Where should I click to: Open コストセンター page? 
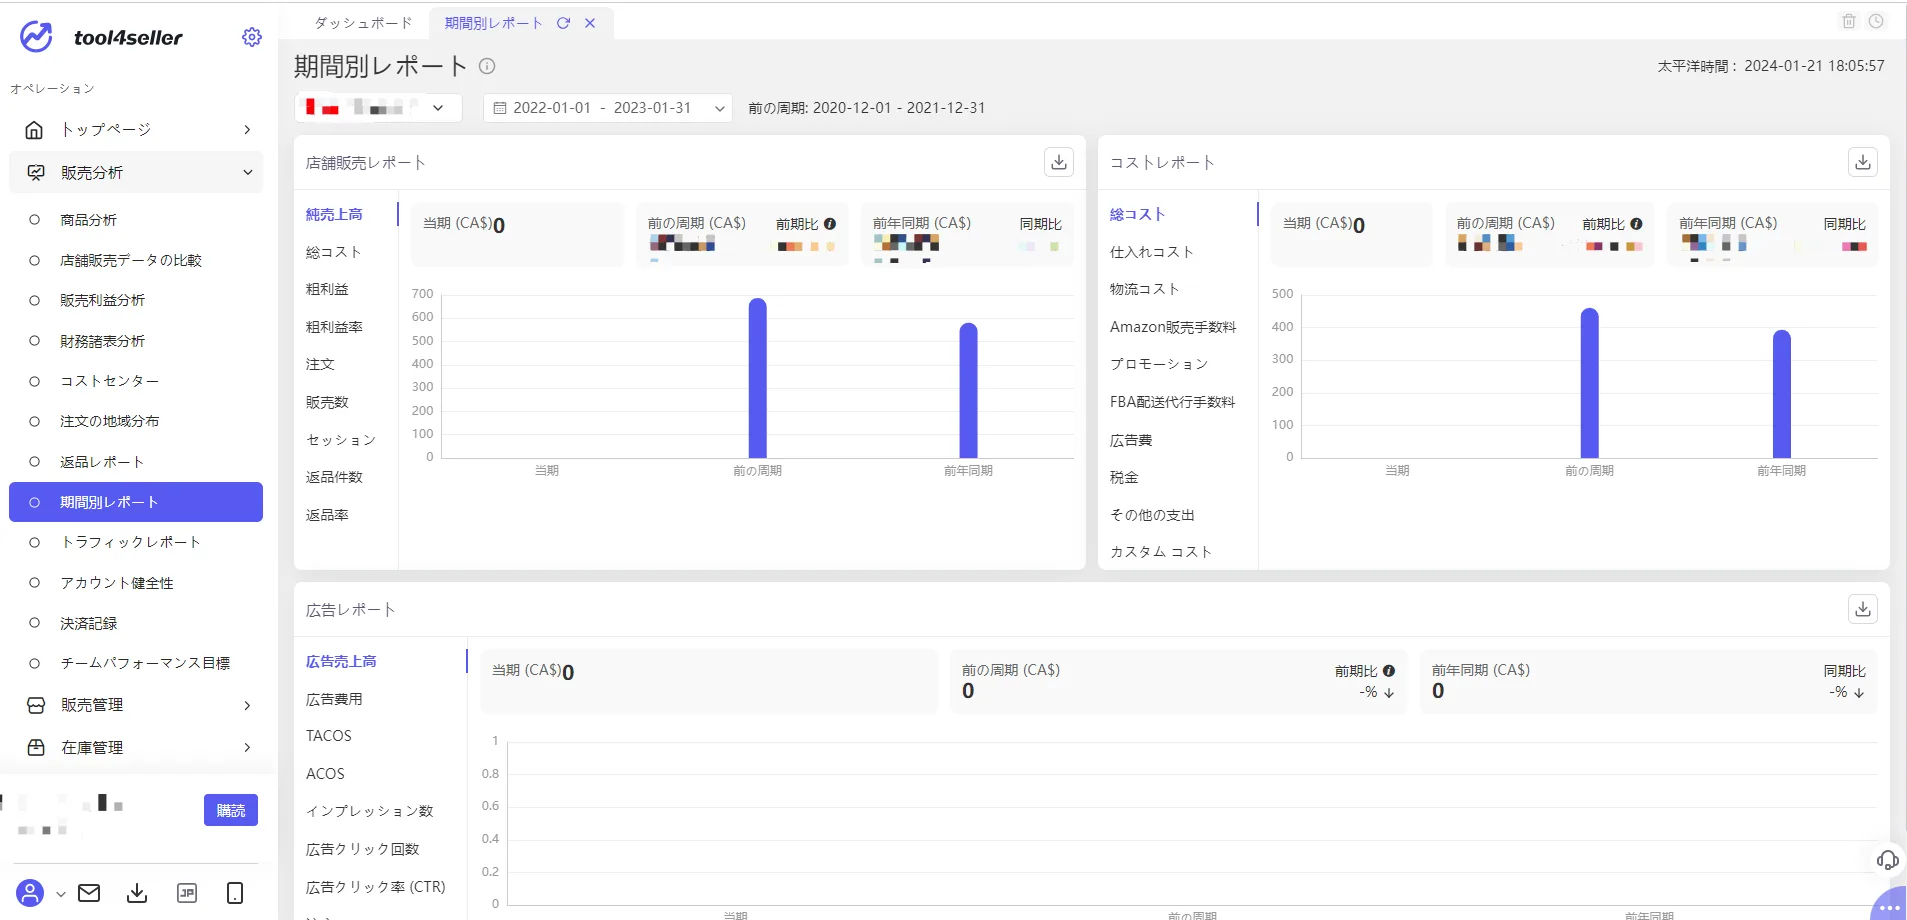tap(109, 381)
